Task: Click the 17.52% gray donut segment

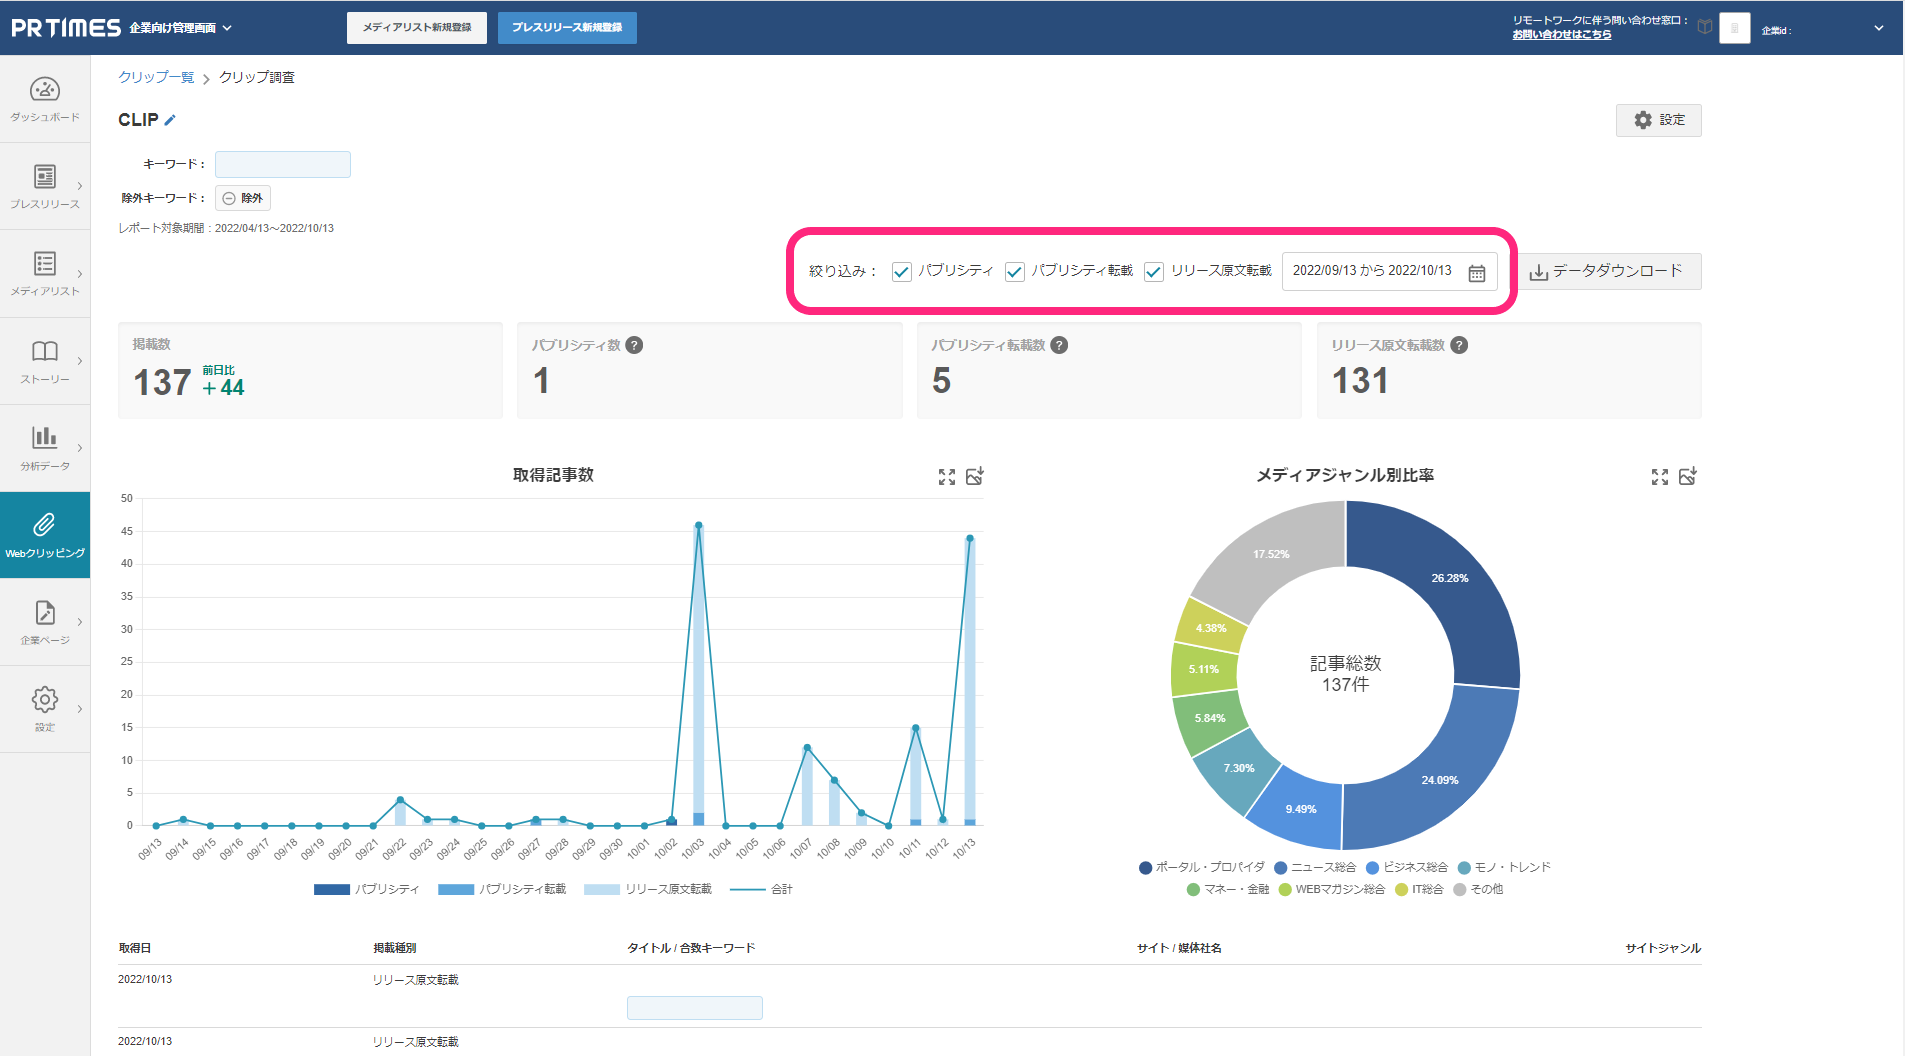Action: pos(1271,554)
